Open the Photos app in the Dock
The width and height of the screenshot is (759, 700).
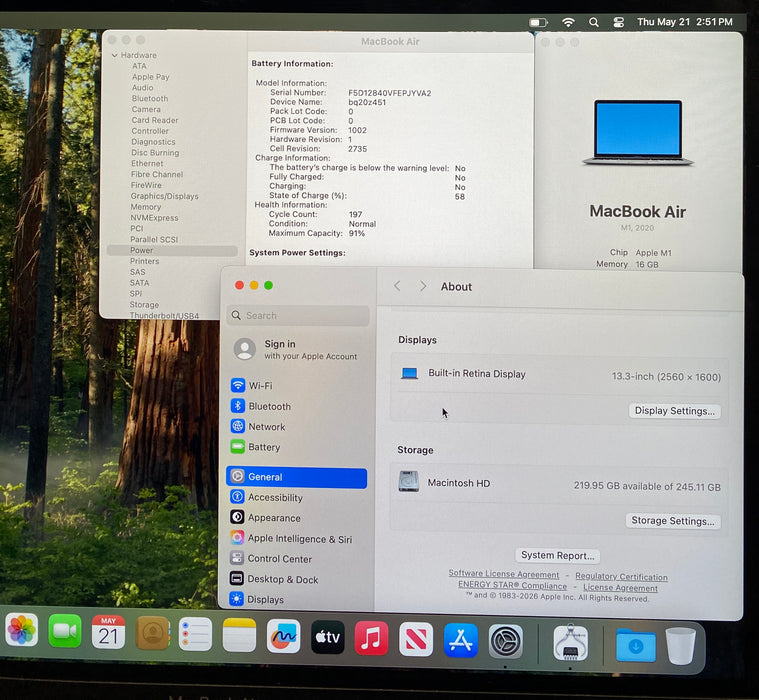22,630
